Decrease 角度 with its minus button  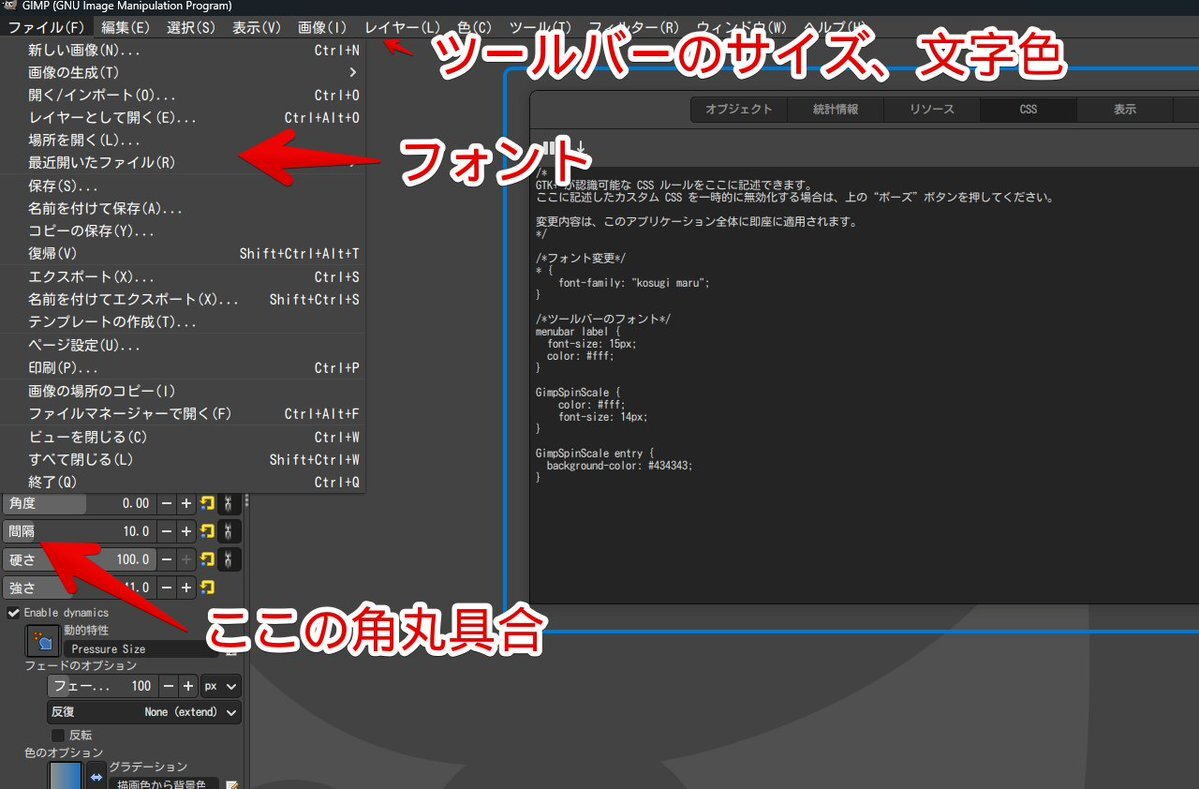pyautogui.click(x=167, y=503)
